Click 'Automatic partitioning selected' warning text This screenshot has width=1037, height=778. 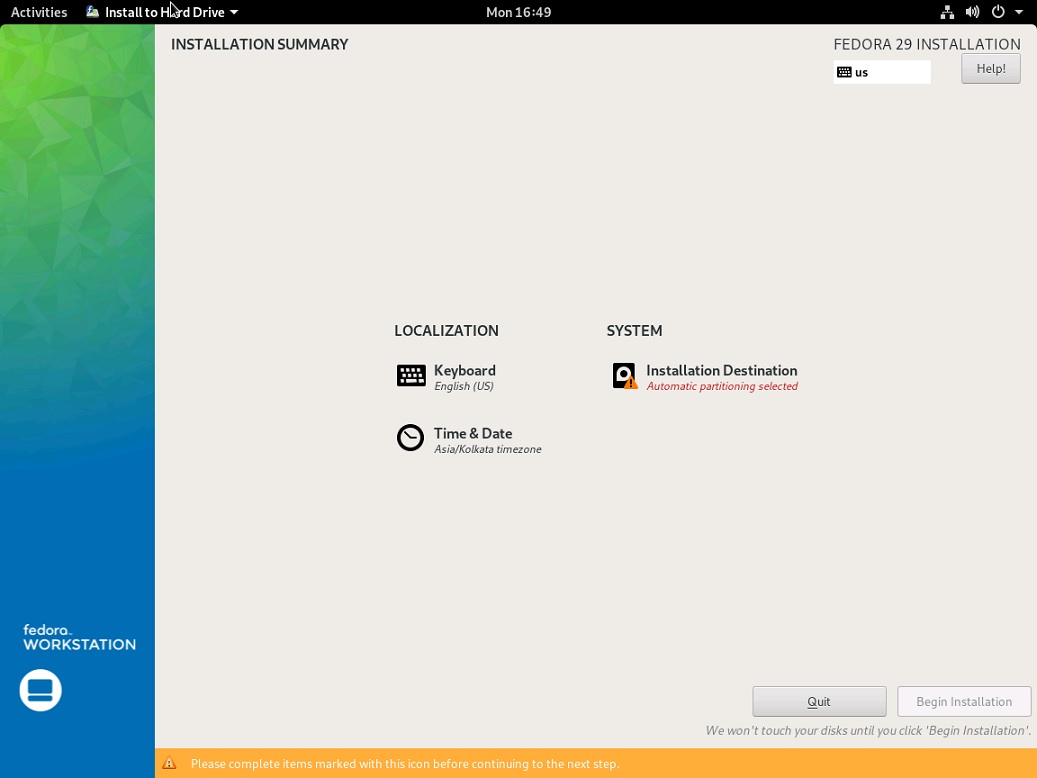pyautogui.click(x=722, y=386)
